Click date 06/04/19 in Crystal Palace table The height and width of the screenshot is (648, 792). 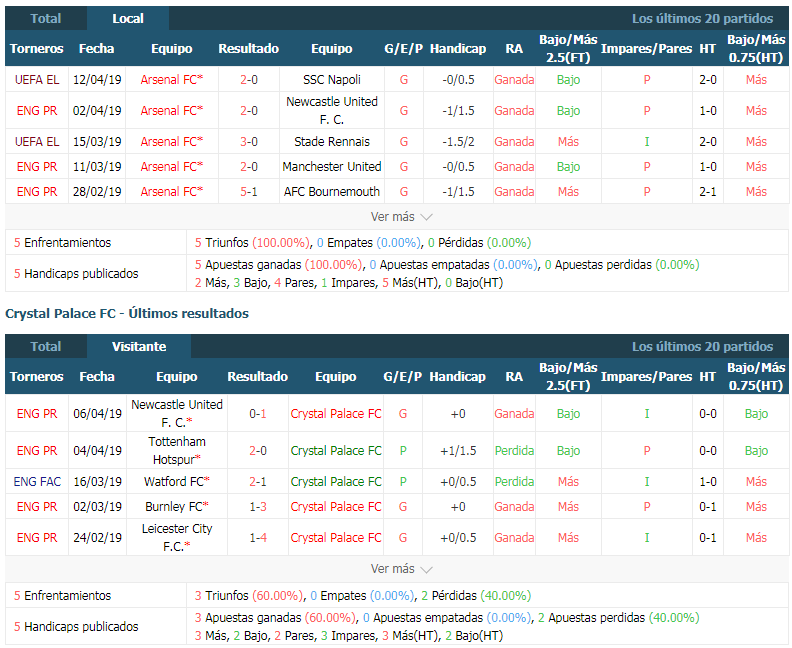(x=97, y=414)
